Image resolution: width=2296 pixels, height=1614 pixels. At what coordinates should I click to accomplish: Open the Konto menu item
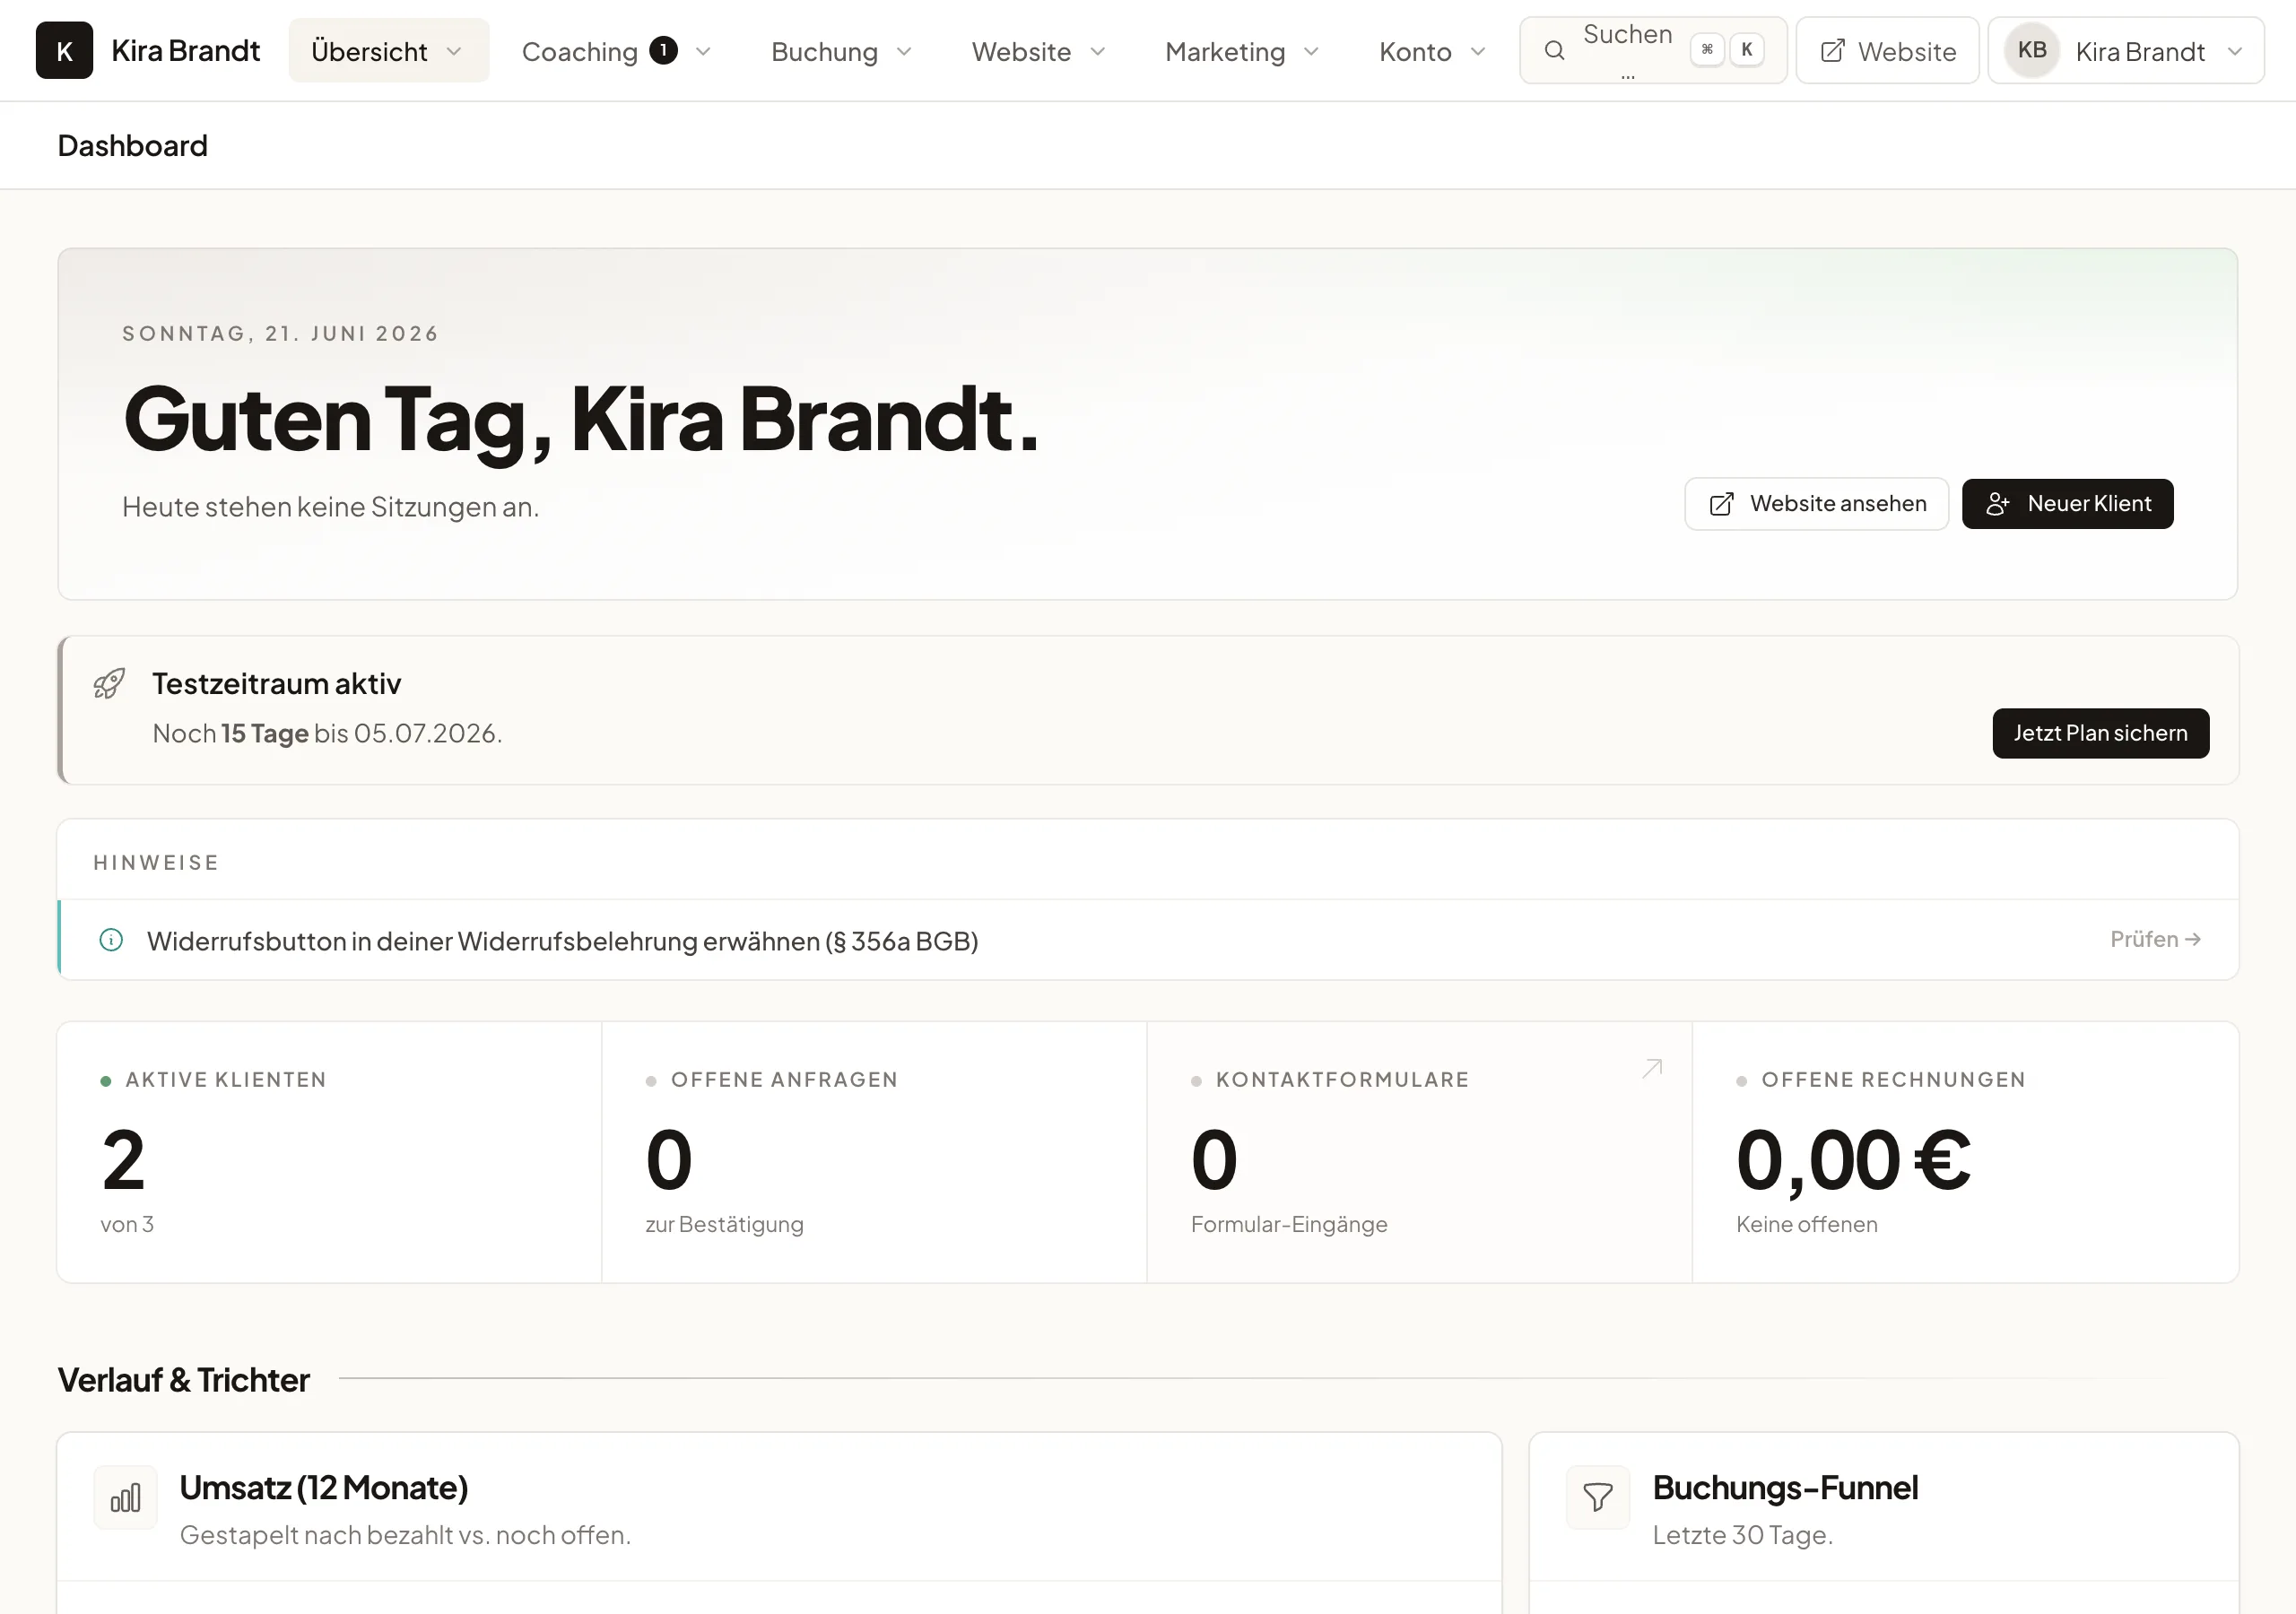point(1433,50)
